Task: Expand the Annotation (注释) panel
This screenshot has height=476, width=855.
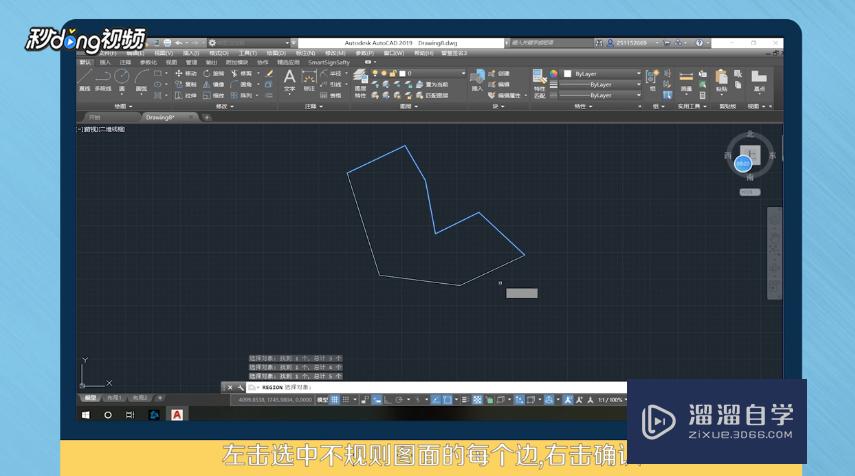Action: [x=314, y=106]
